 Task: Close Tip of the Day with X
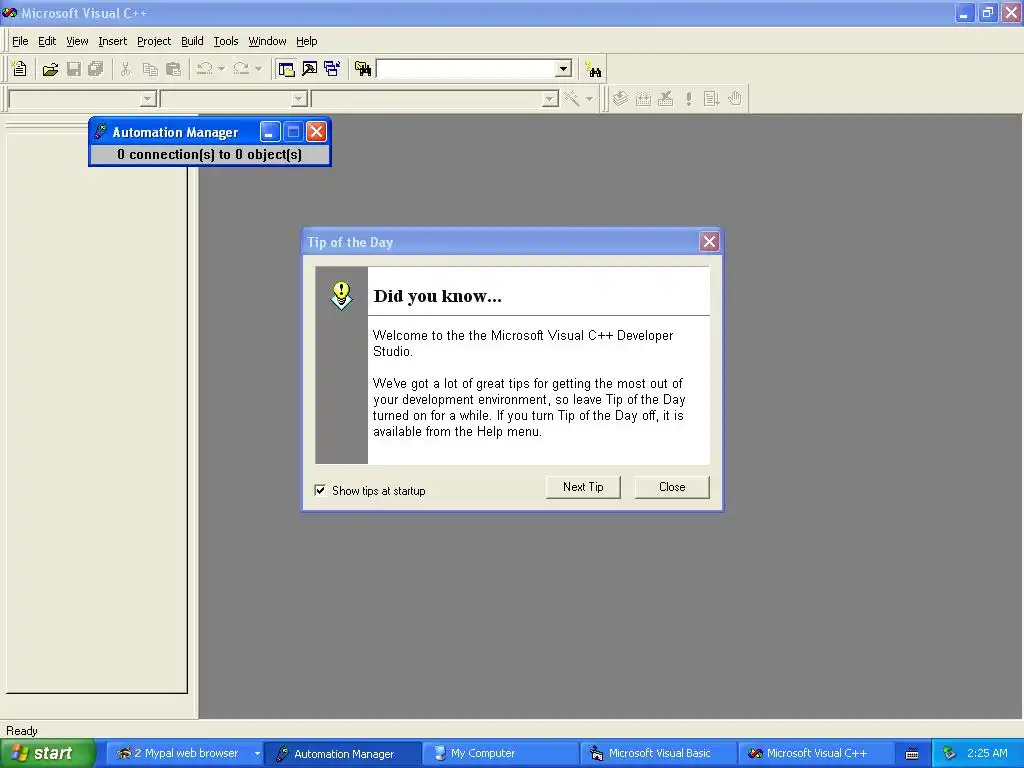[709, 242]
